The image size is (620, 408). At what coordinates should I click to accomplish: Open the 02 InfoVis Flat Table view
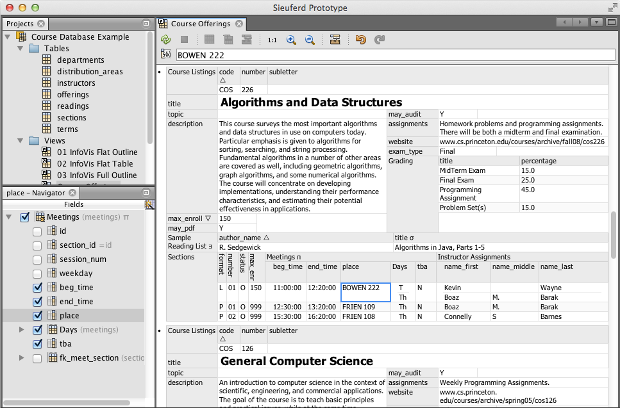point(96,163)
